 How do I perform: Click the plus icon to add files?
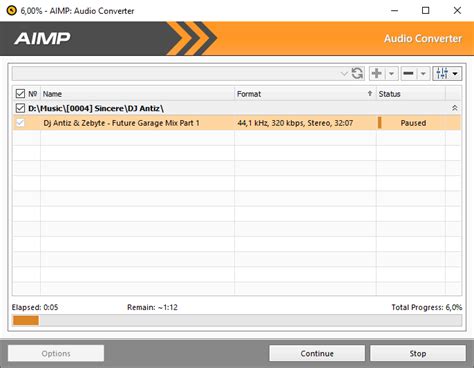[x=377, y=73]
